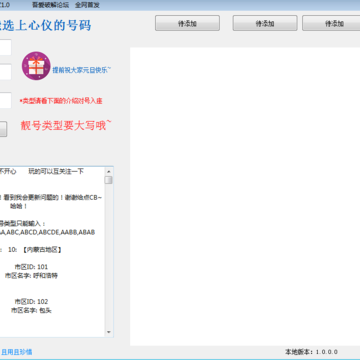Focus the input field next to red hint text
This screenshot has height=360, width=360.
click(5, 100)
